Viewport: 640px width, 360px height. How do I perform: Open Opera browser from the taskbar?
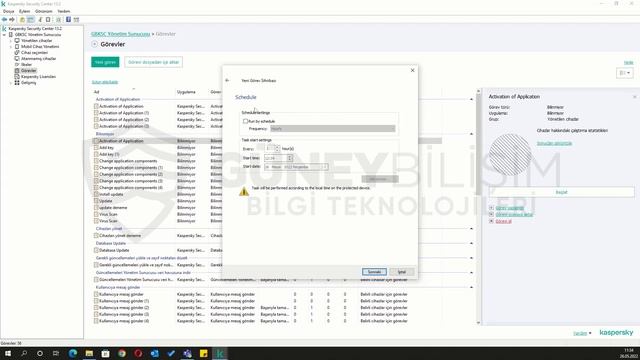[138, 353]
